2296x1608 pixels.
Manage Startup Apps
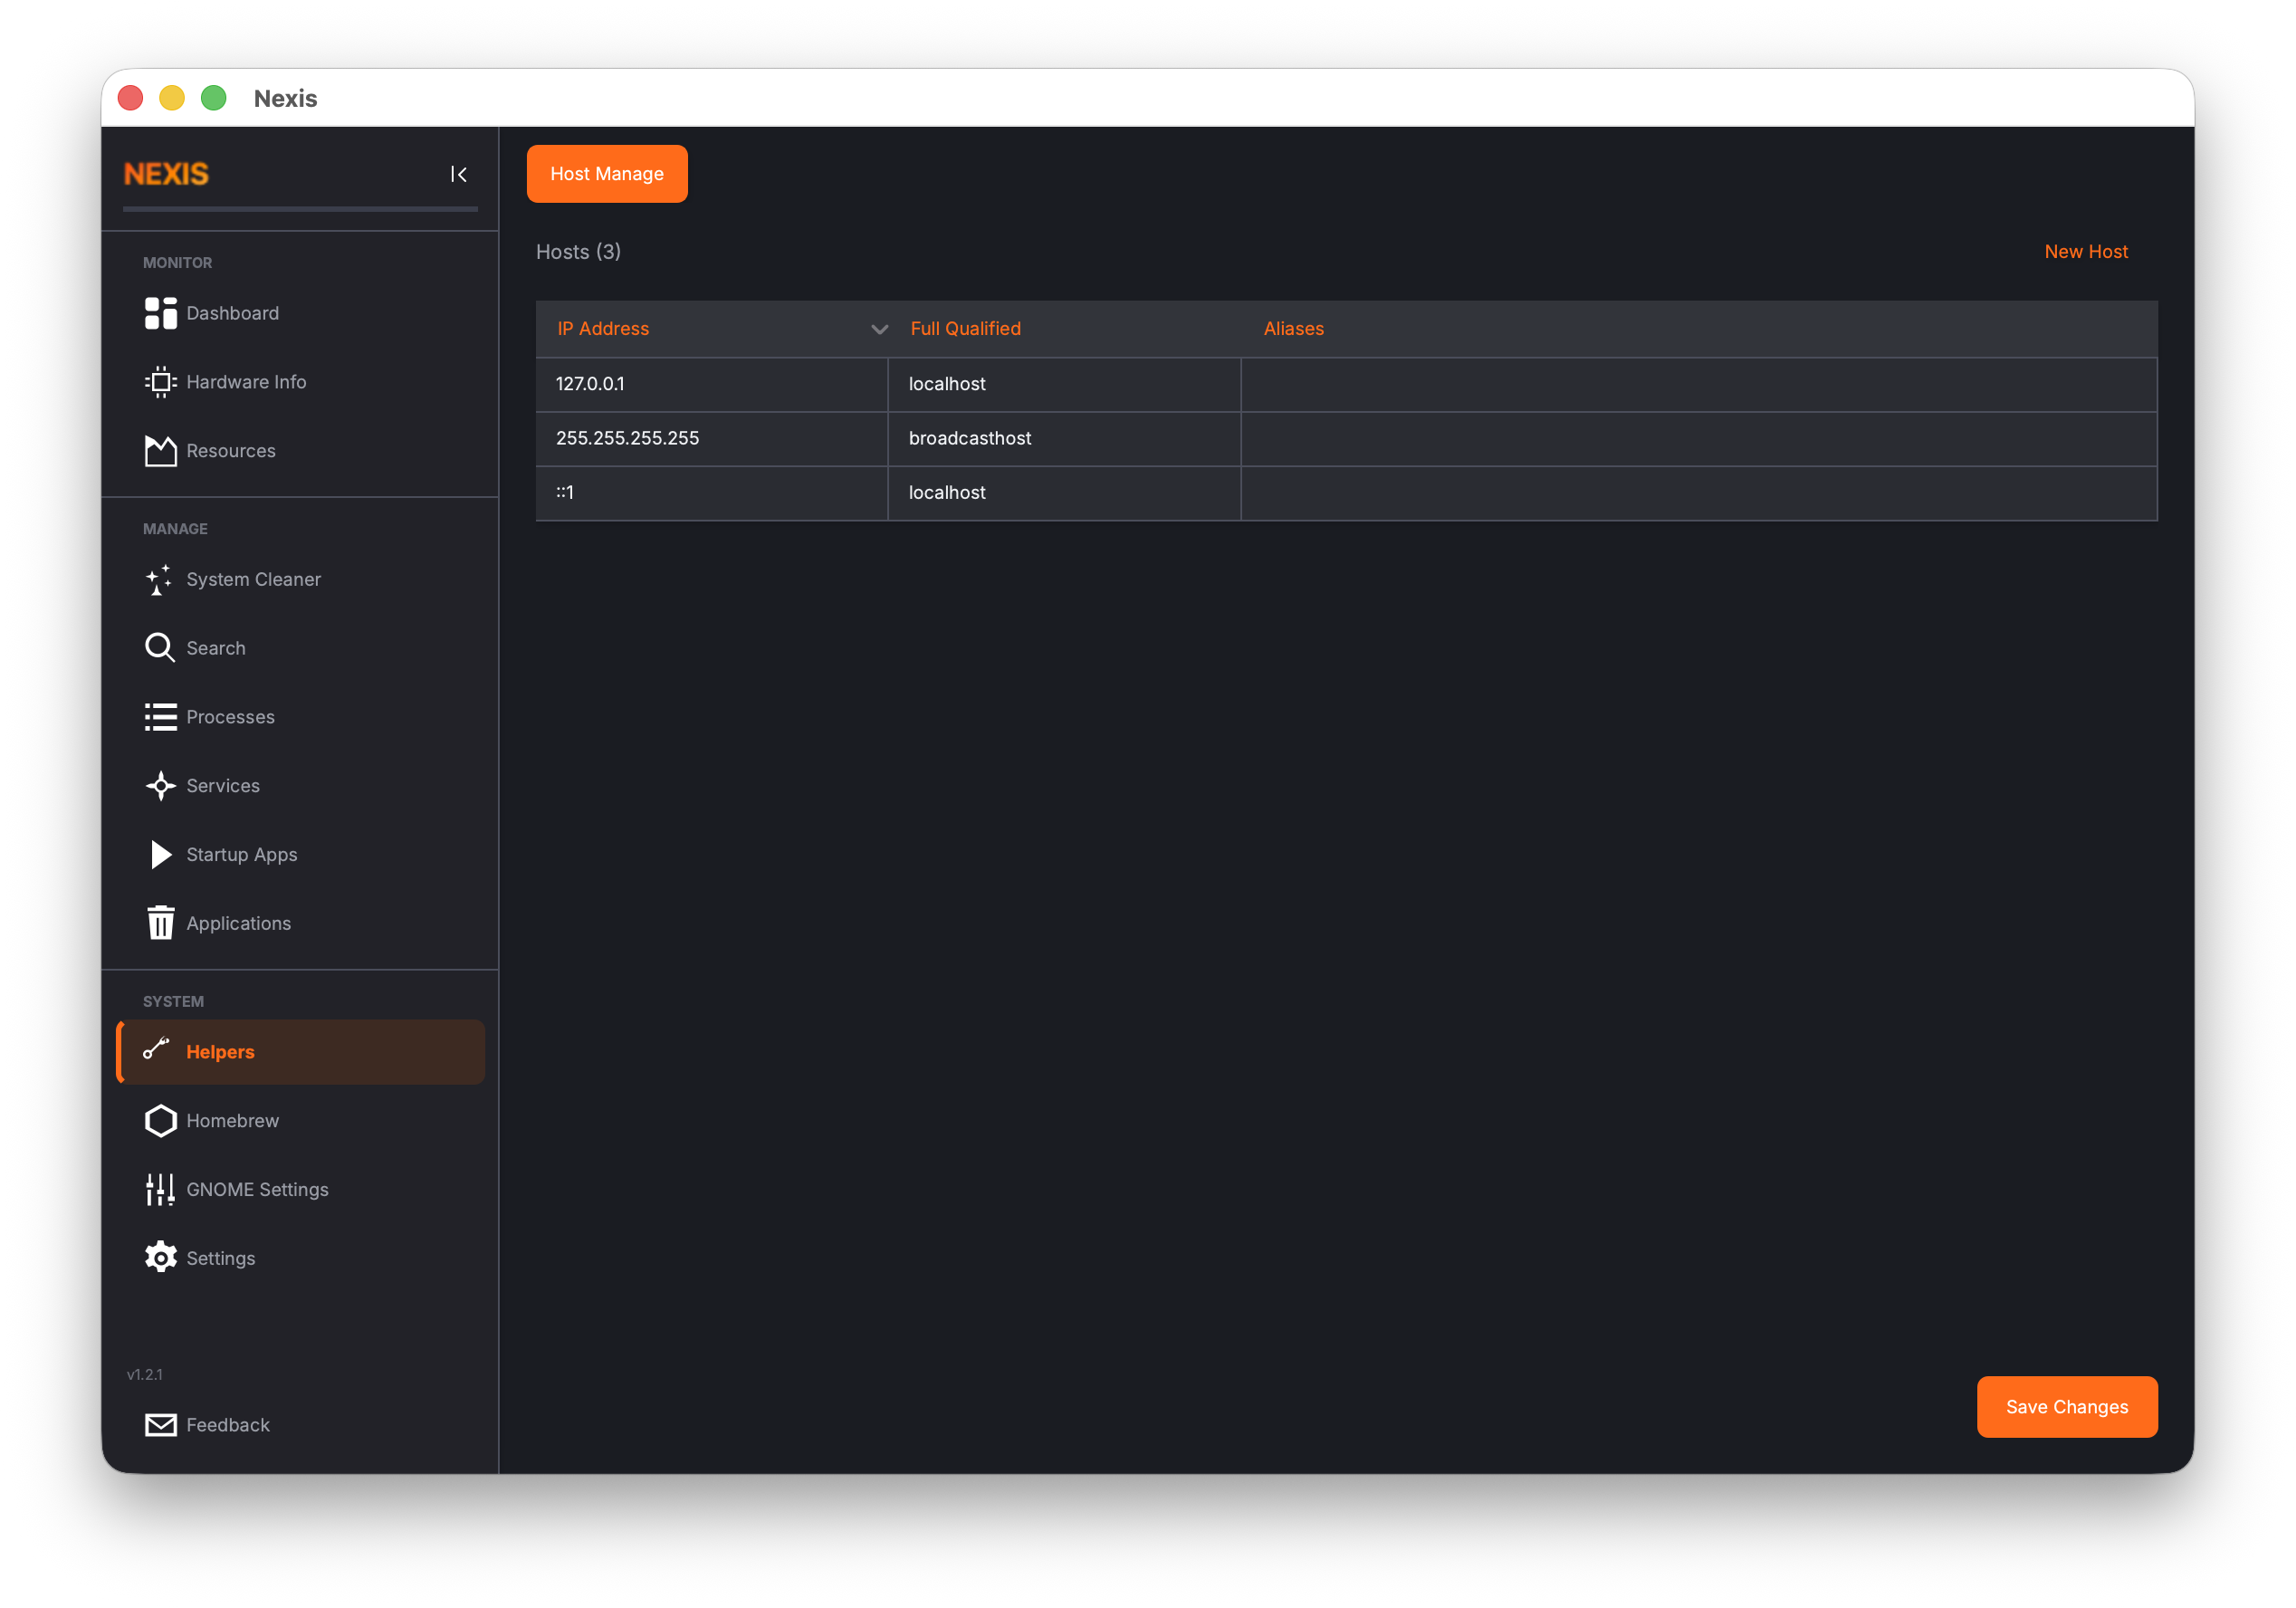[241, 854]
